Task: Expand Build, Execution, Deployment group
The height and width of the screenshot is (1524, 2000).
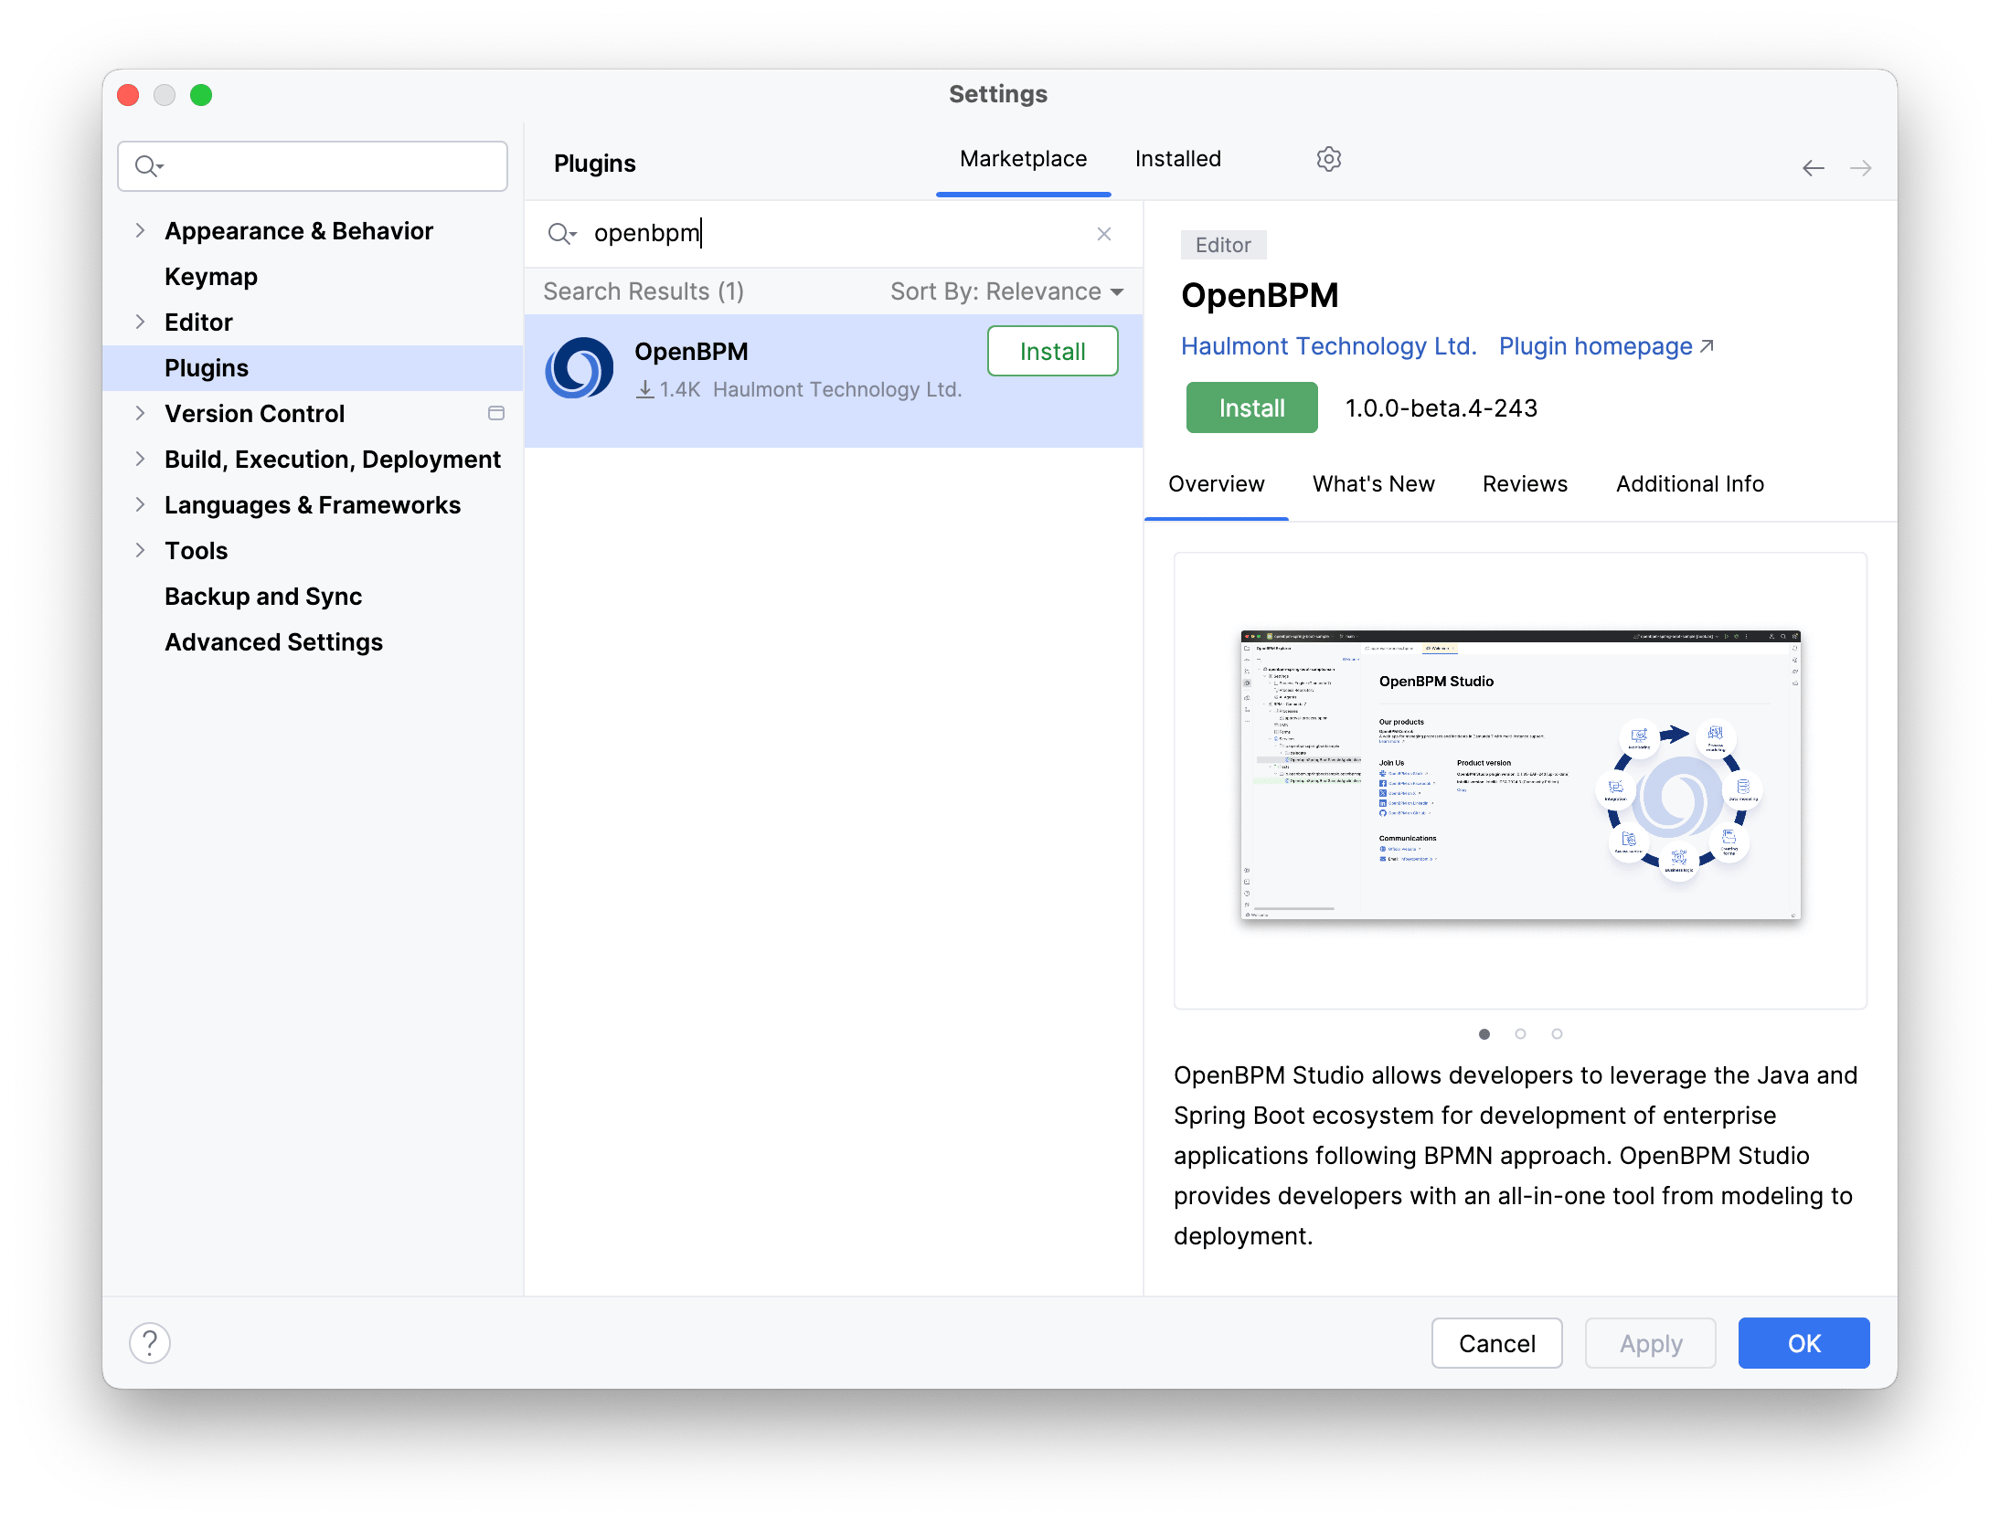Action: 141,458
